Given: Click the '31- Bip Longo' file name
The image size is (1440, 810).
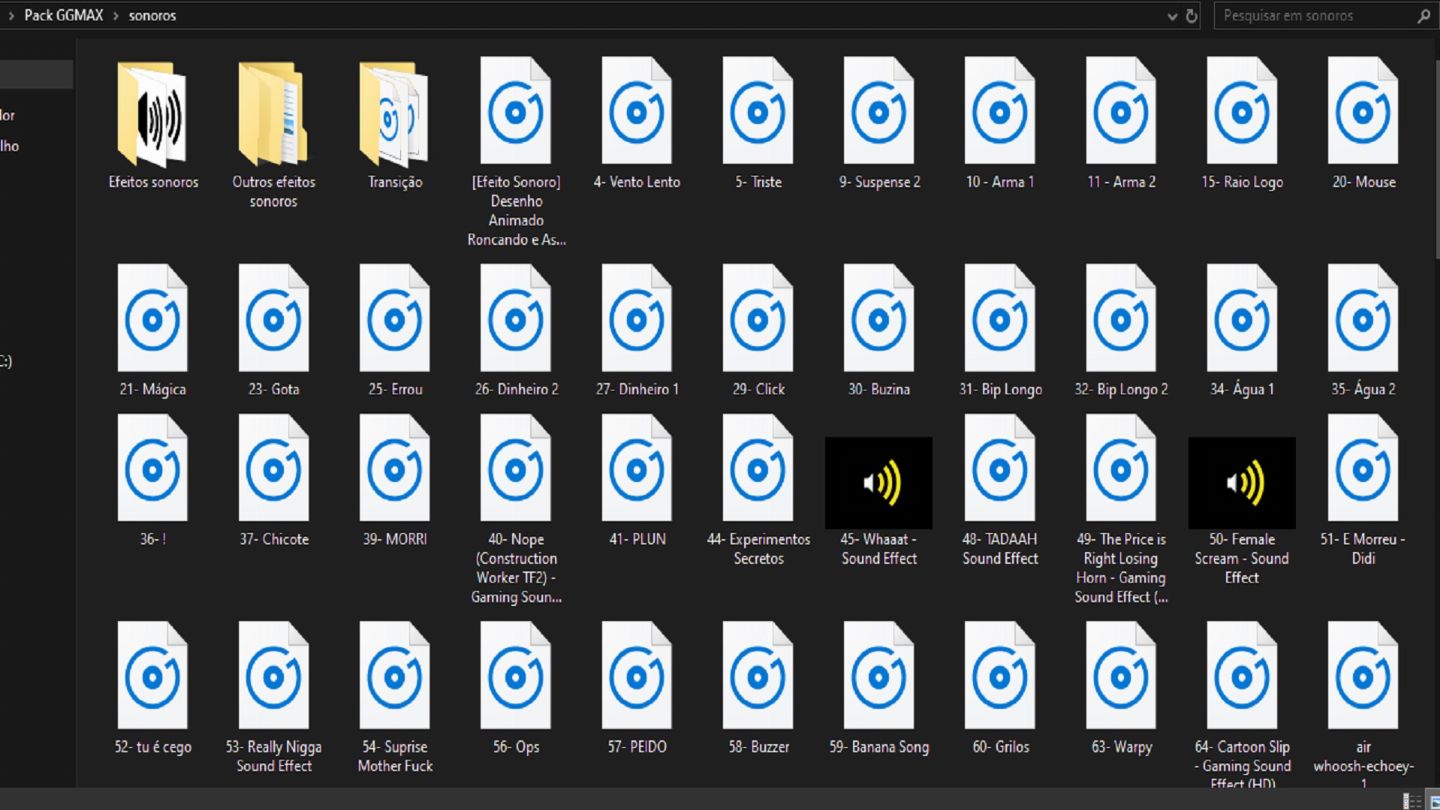Looking at the screenshot, I should 1000,389.
